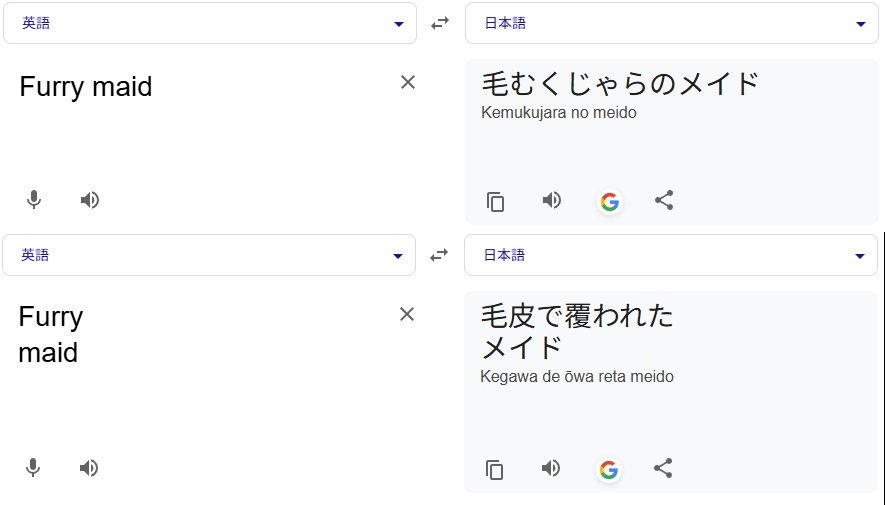Listen to top Japanese translation audio
The image size is (885, 505).
tap(551, 200)
